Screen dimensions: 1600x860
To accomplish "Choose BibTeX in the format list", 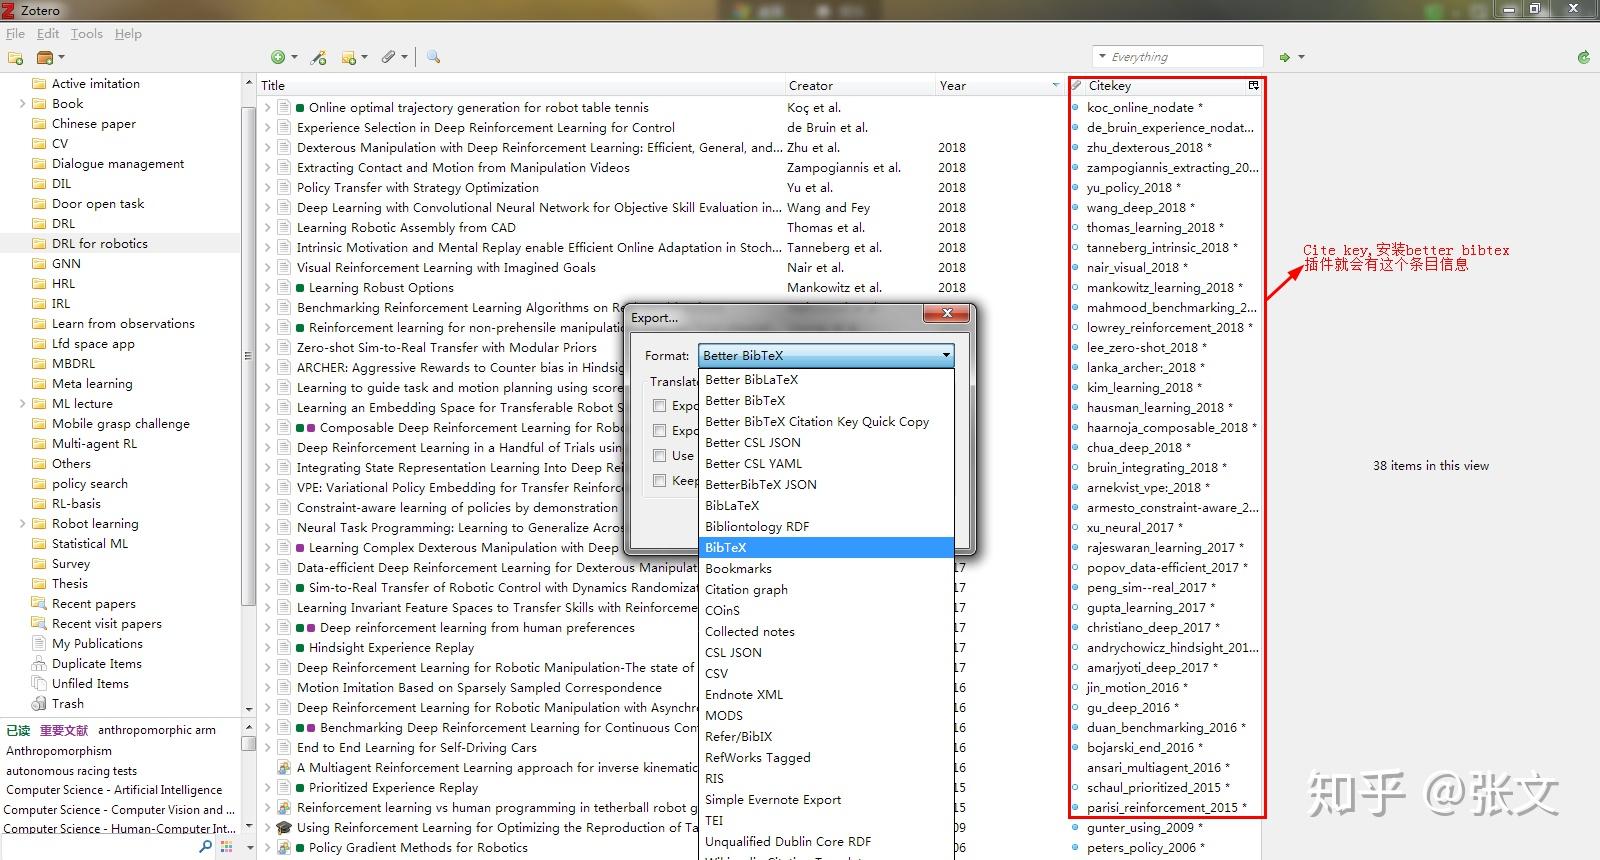I will pyautogui.click(x=826, y=548).
